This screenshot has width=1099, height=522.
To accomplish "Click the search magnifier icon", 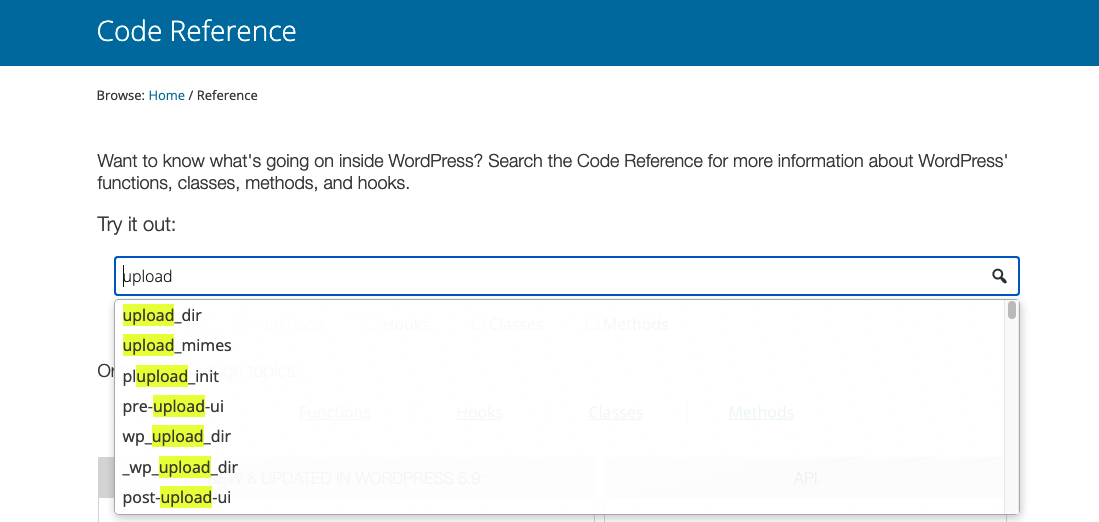I will (998, 277).
